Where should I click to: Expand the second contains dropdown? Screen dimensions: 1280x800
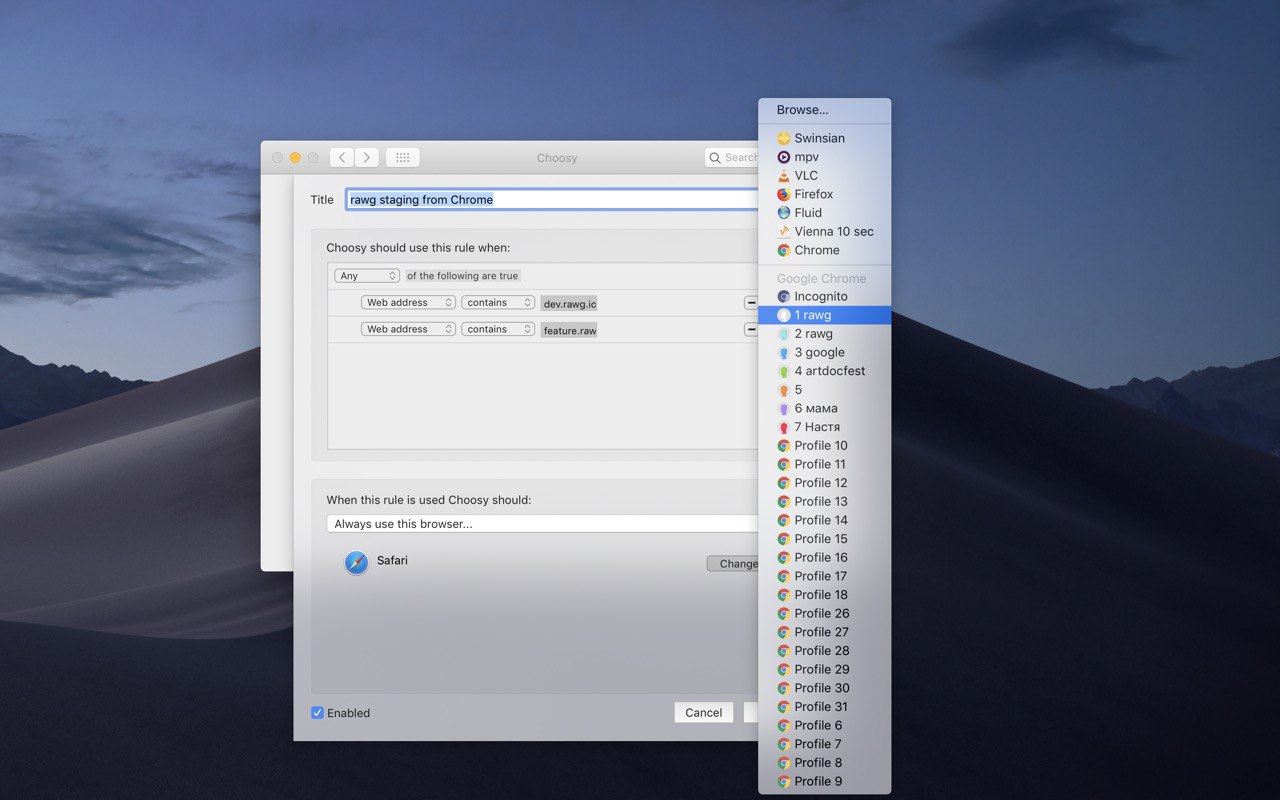point(498,329)
